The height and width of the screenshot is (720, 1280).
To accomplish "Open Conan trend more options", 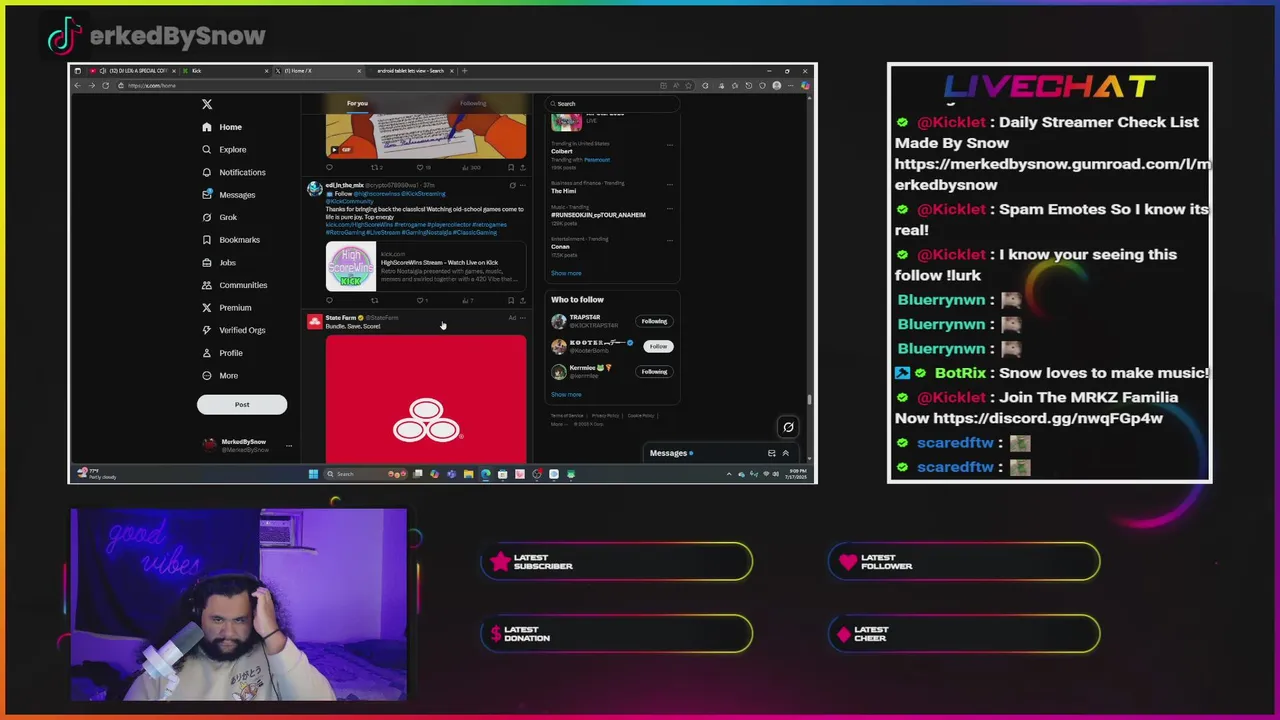I will [x=670, y=239].
